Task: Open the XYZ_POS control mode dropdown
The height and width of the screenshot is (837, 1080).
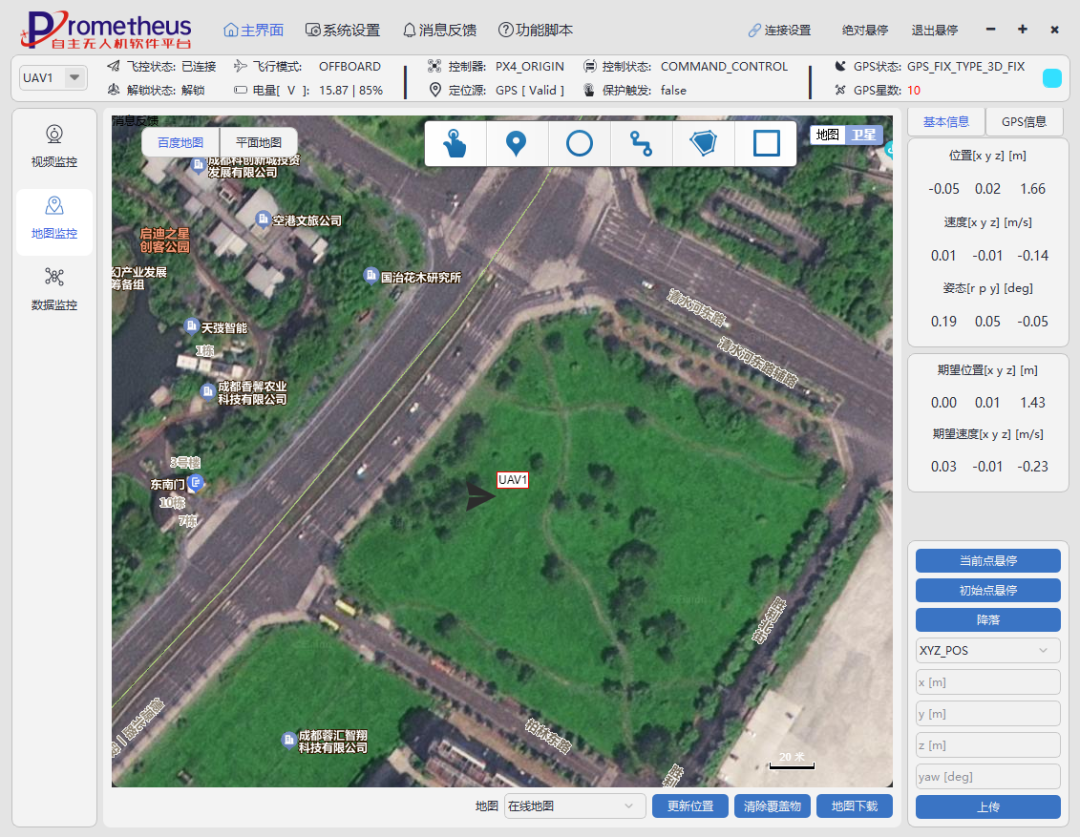Action: coord(987,650)
